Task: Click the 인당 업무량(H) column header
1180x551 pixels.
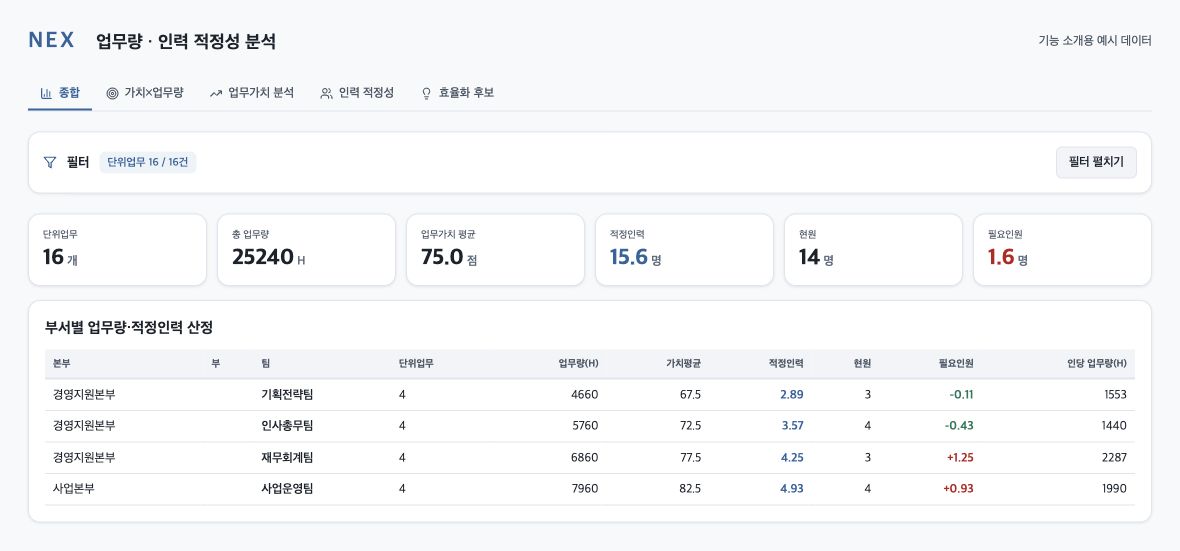Action: pos(1096,363)
